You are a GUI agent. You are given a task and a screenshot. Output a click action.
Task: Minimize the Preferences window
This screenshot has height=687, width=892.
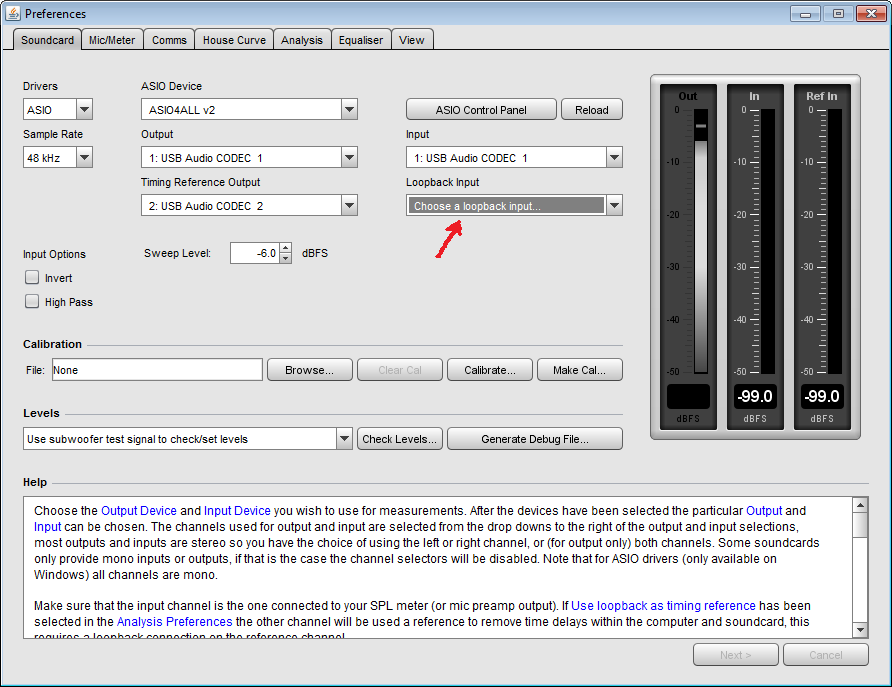[x=806, y=14]
